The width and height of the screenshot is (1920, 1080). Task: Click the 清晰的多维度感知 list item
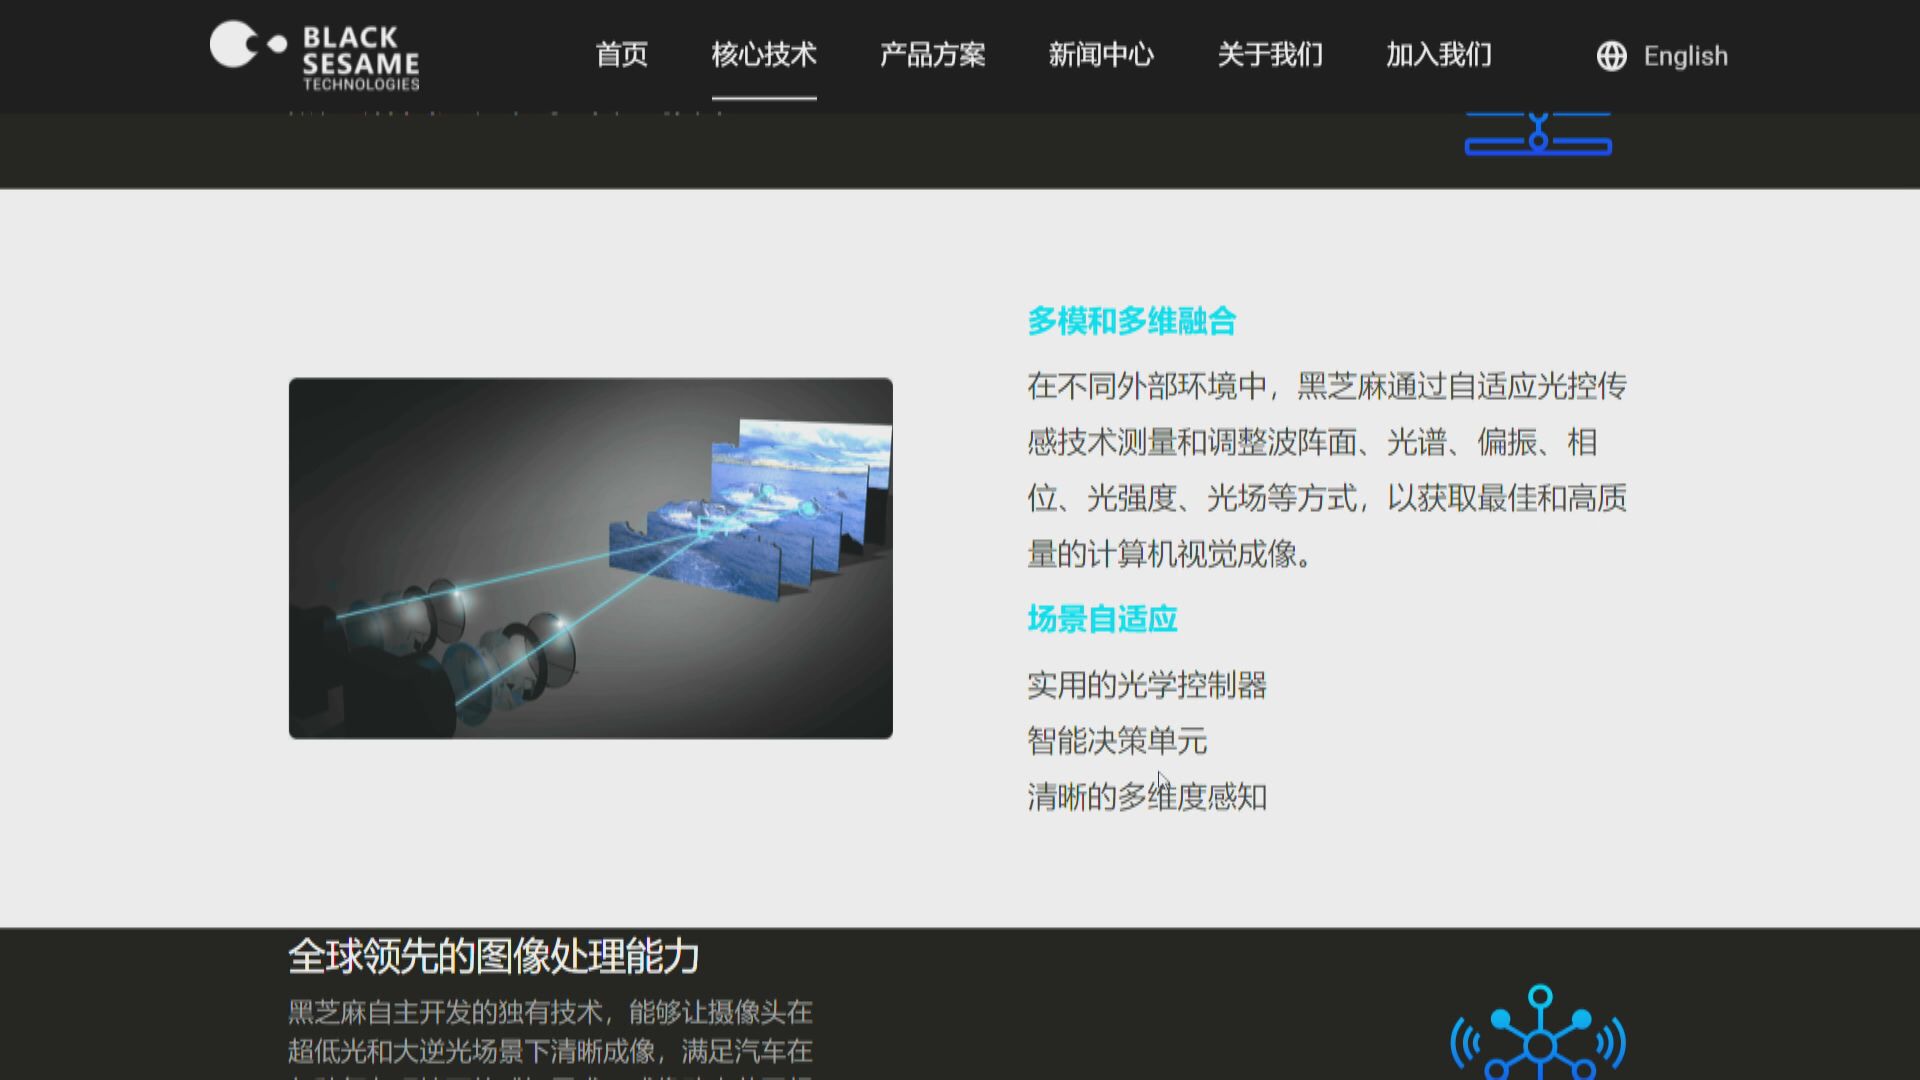point(1146,797)
